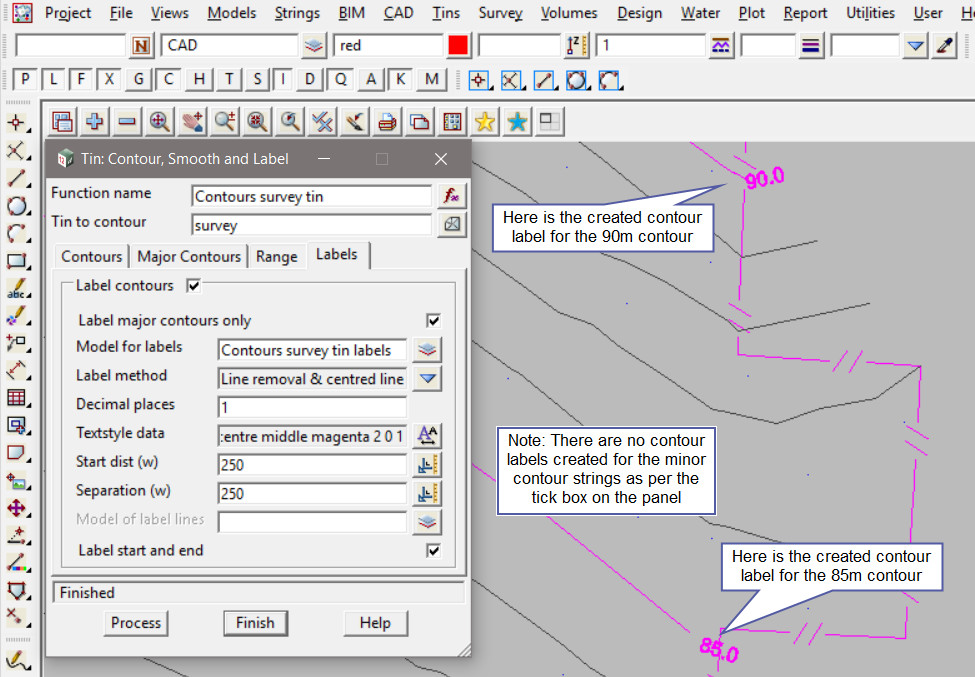Image resolution: width=975 pixels, height=677 pixels.
Task: Toggle the M snap letter button
Action: coord(432,79)
